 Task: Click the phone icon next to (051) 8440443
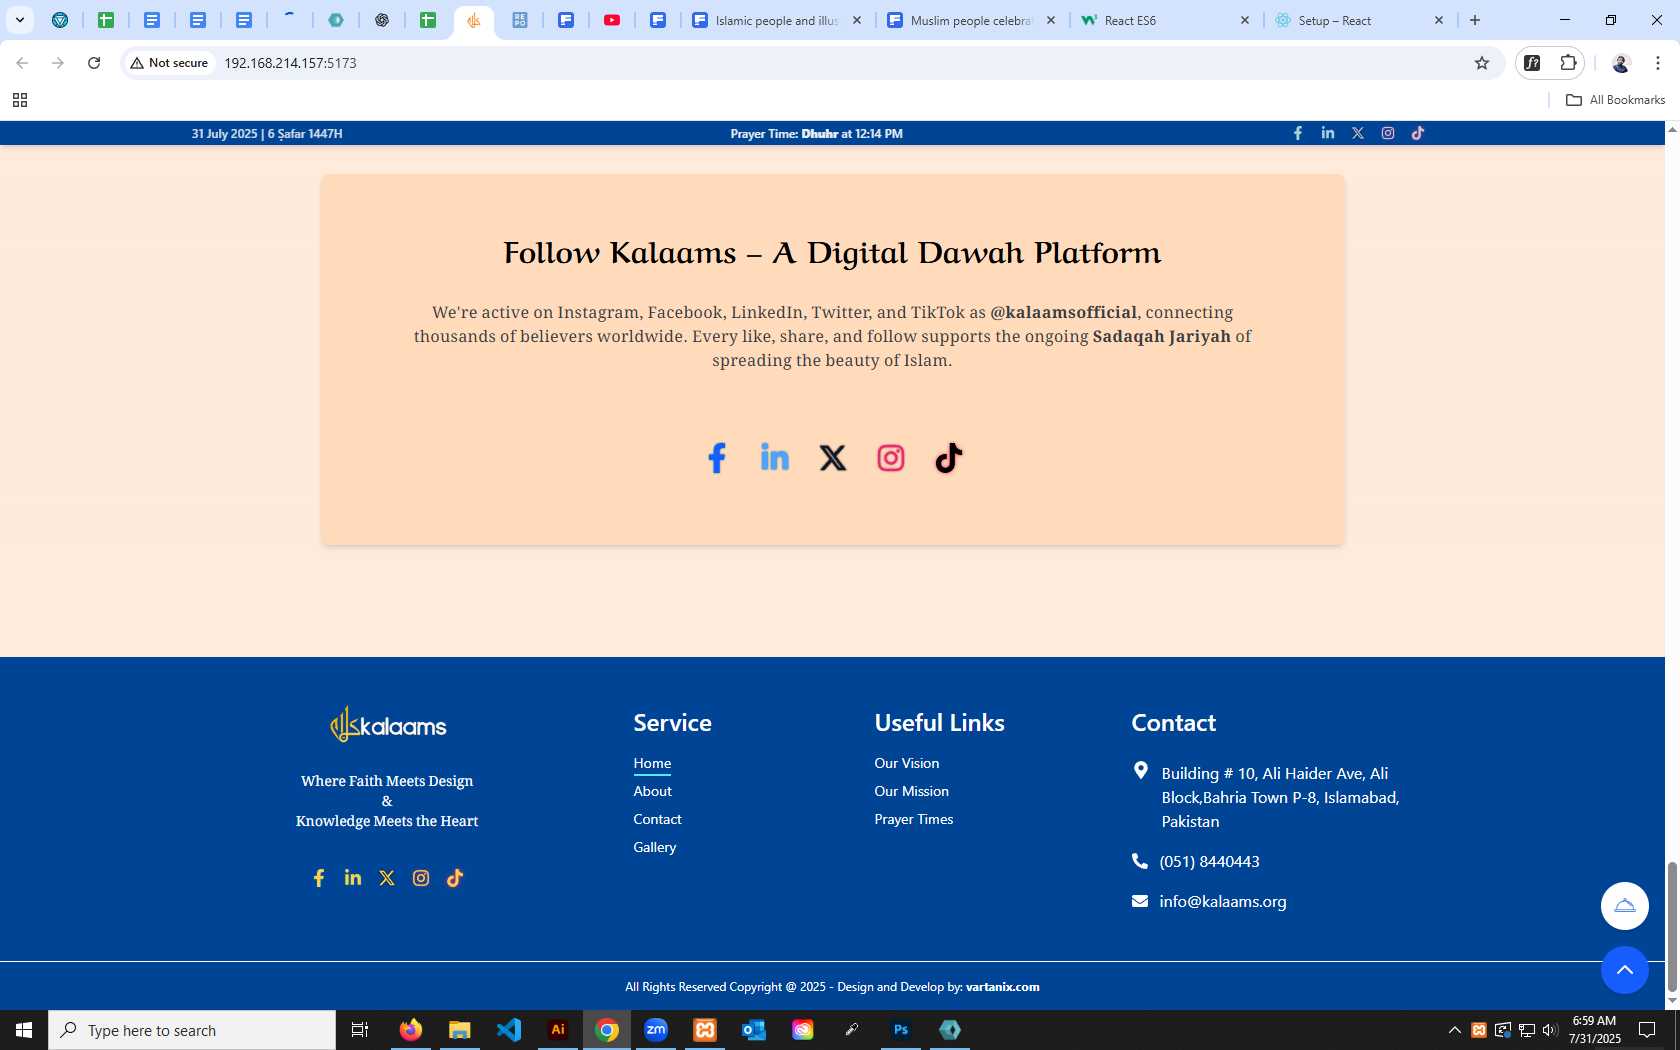coord(1140,861)
